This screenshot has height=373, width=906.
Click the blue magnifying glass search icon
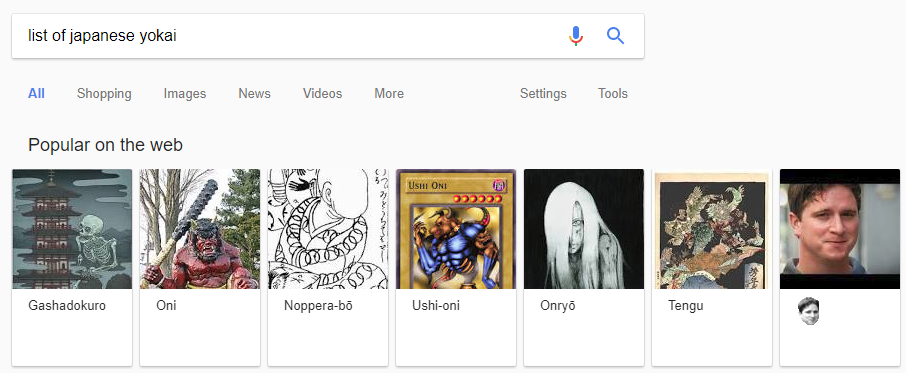click(615, 36)
